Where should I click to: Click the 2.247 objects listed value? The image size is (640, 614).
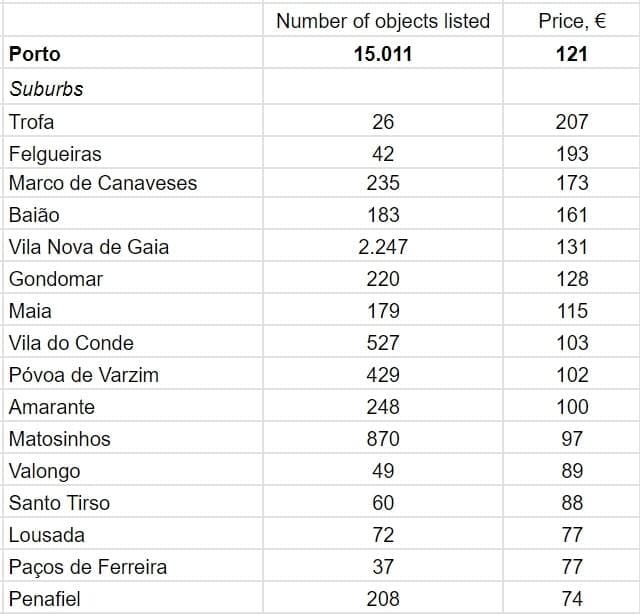click(x=383, y=247)
